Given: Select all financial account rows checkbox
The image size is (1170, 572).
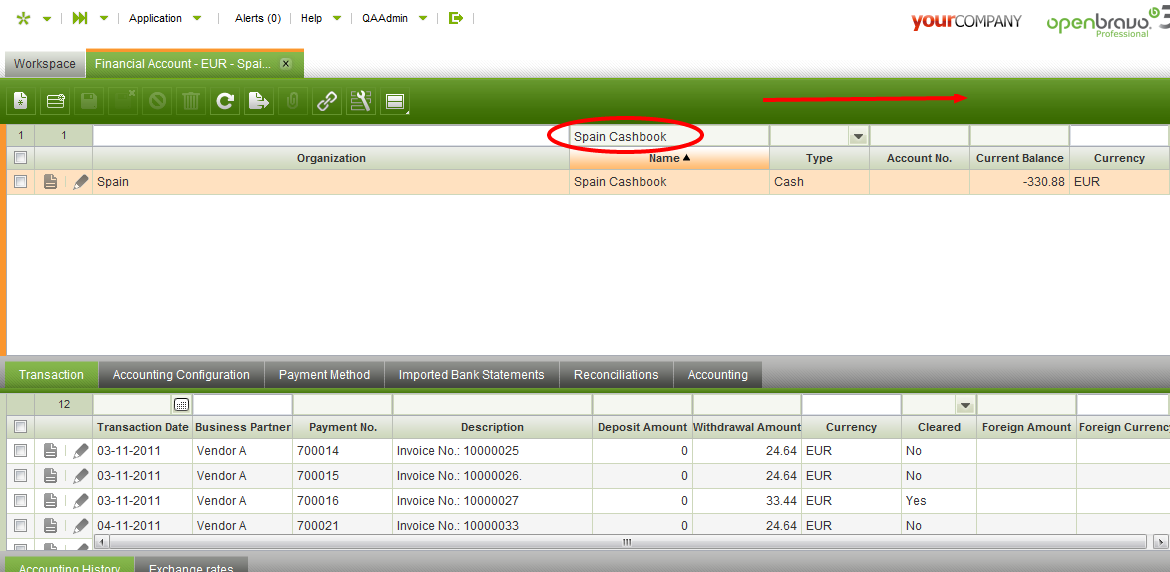Looking at the screenshot, I should [21, 158].
